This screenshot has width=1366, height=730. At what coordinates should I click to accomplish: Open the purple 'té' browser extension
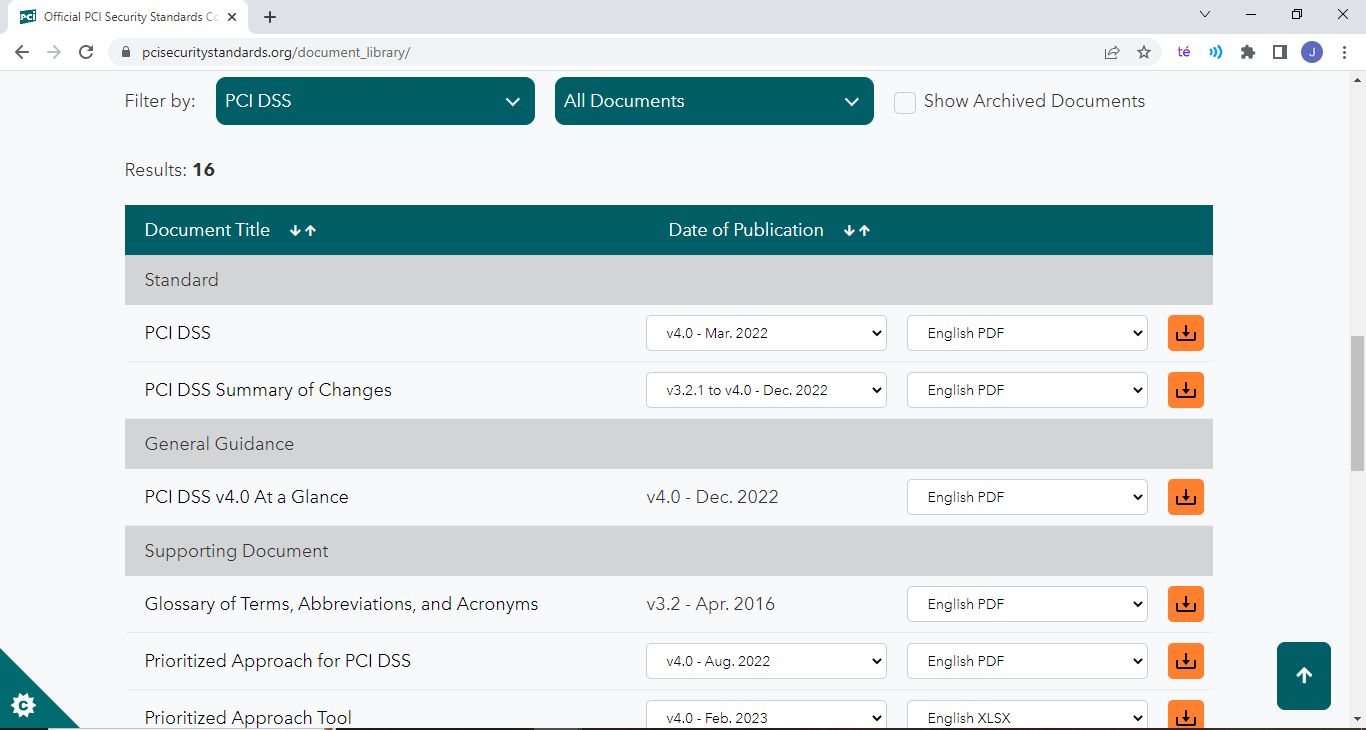click(x=1184, y=52)
